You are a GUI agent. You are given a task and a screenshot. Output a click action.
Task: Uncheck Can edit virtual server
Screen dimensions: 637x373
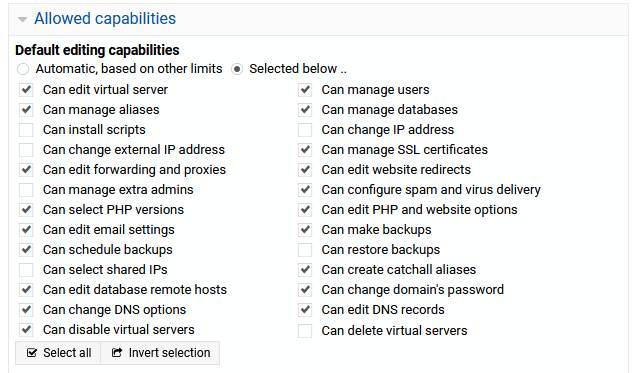[26, 90]
